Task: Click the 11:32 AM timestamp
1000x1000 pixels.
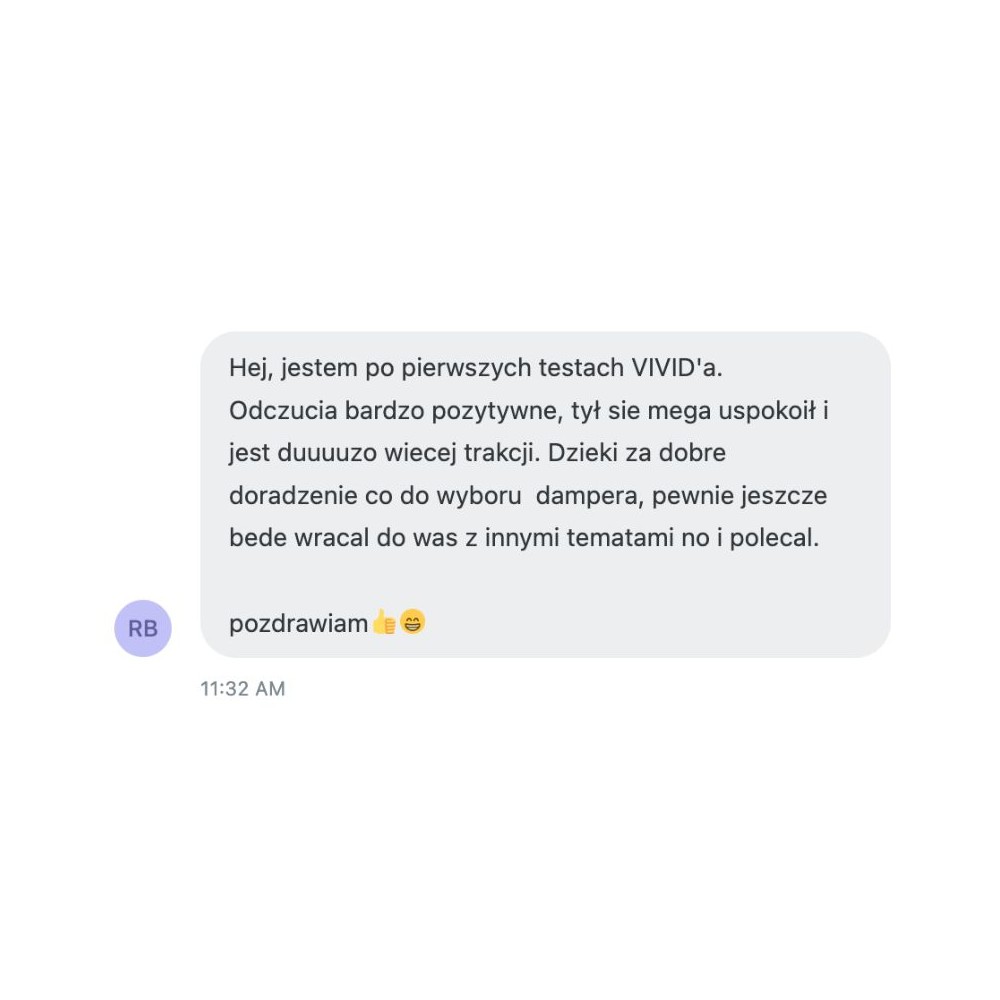Action: coord(242,689)
